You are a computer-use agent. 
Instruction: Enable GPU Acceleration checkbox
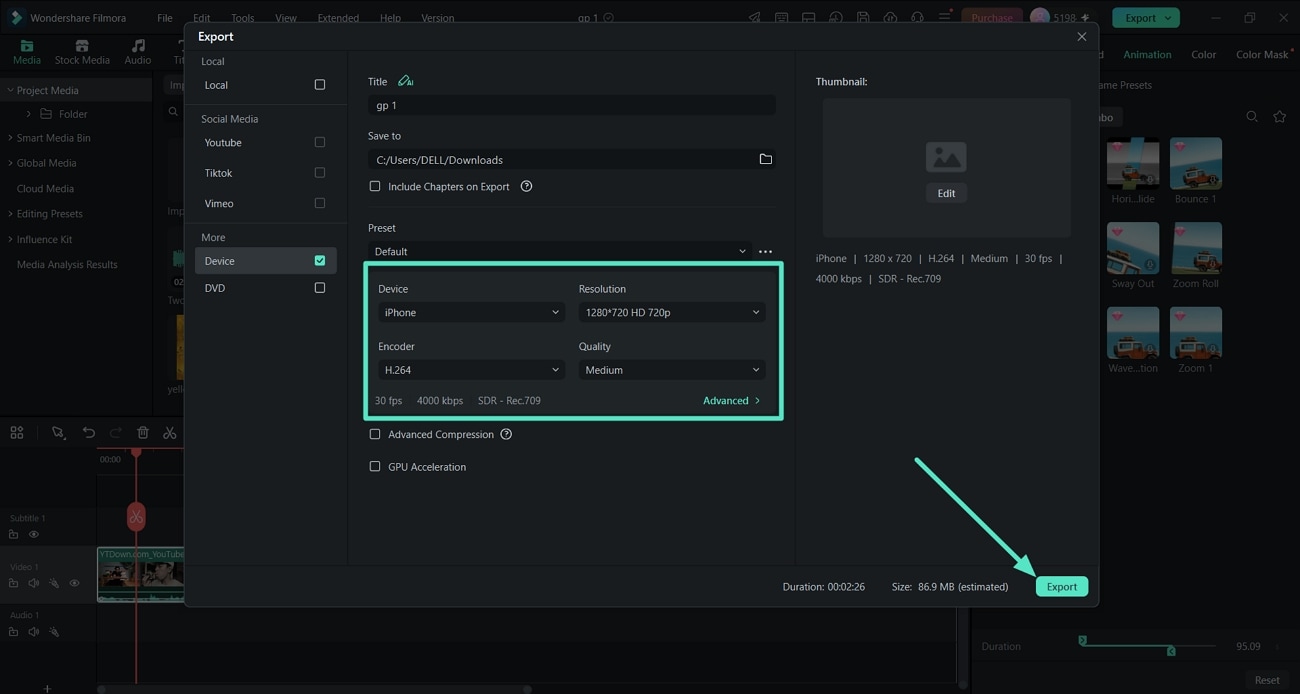(x=375, y=466)
